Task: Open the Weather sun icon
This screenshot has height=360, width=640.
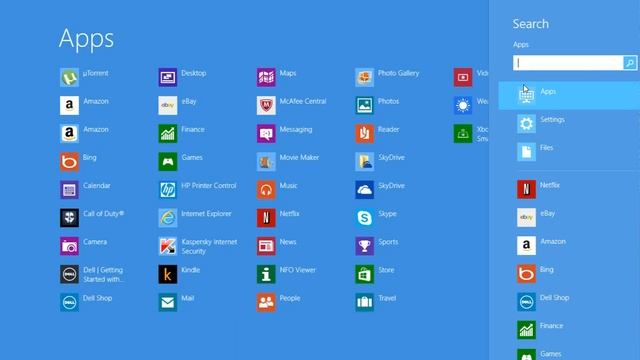Action: pos(463,105)
